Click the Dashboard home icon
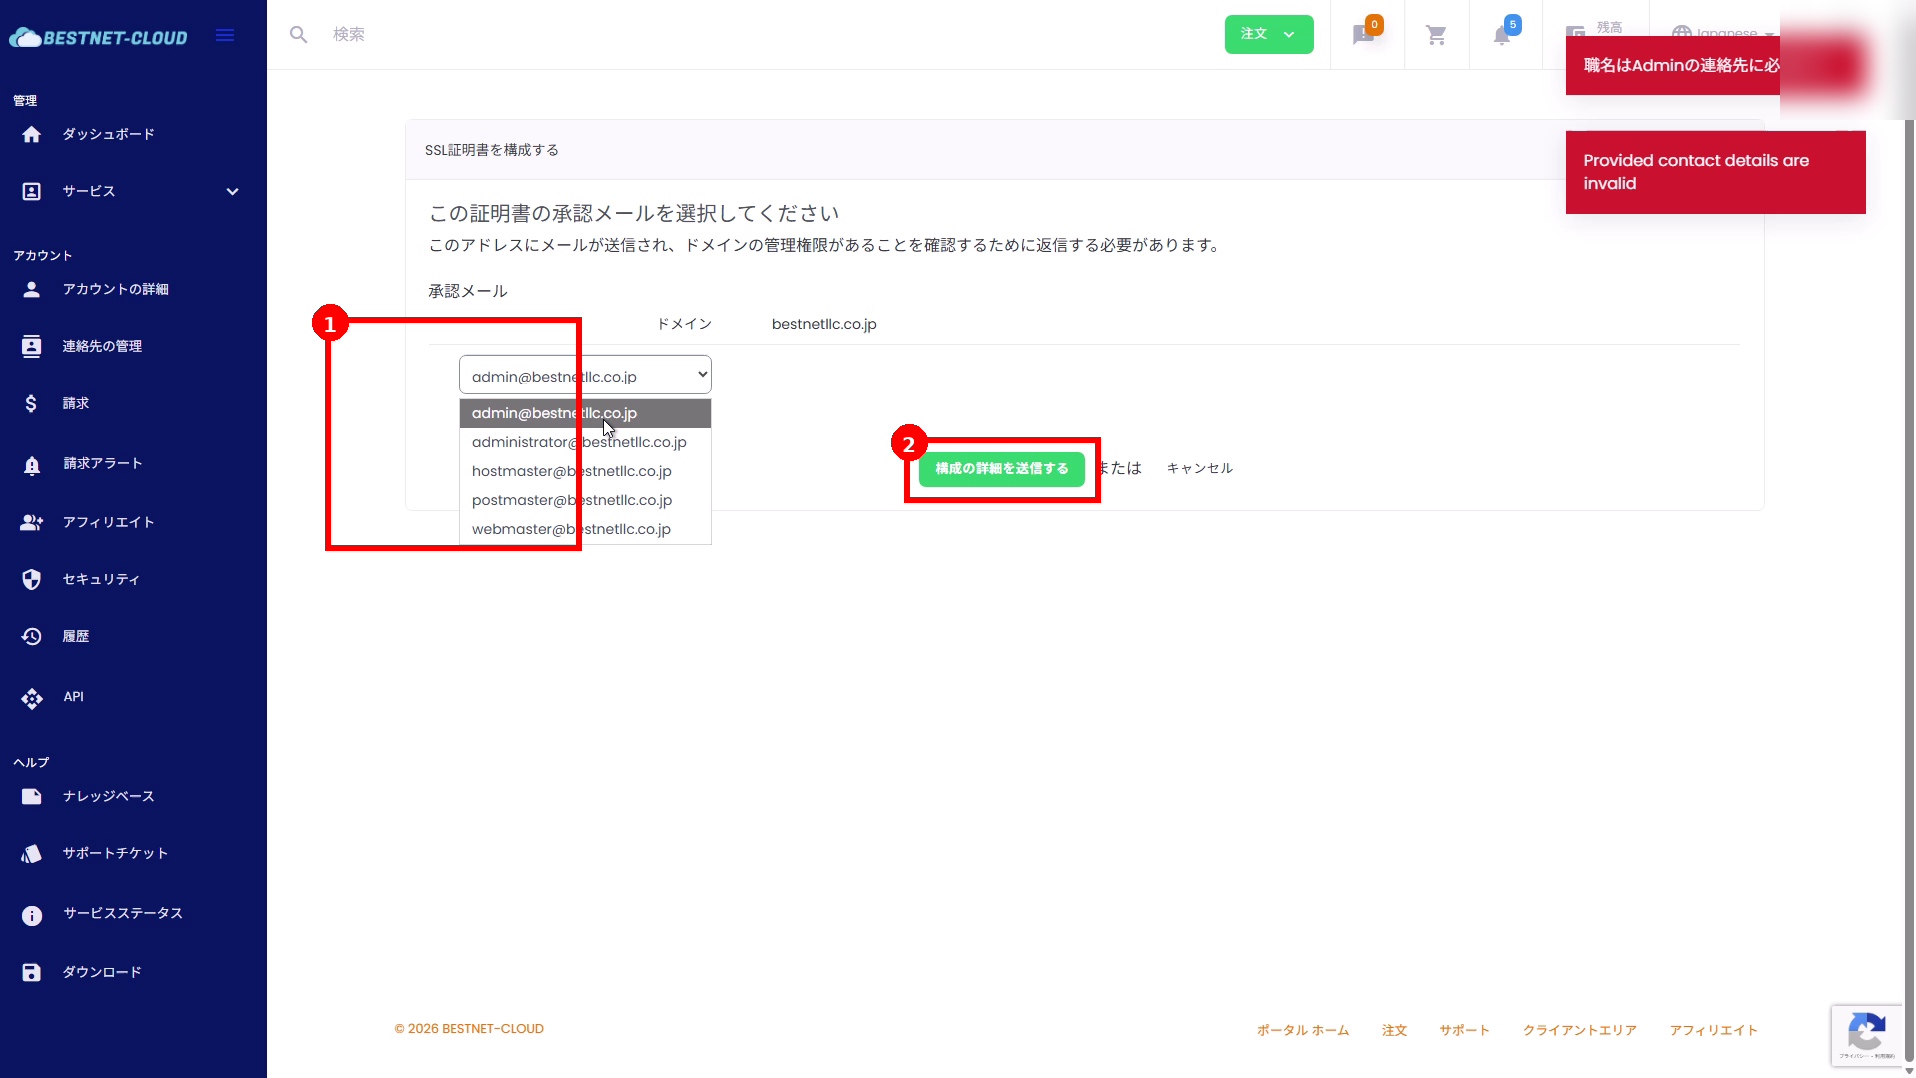 pos(32,135)
